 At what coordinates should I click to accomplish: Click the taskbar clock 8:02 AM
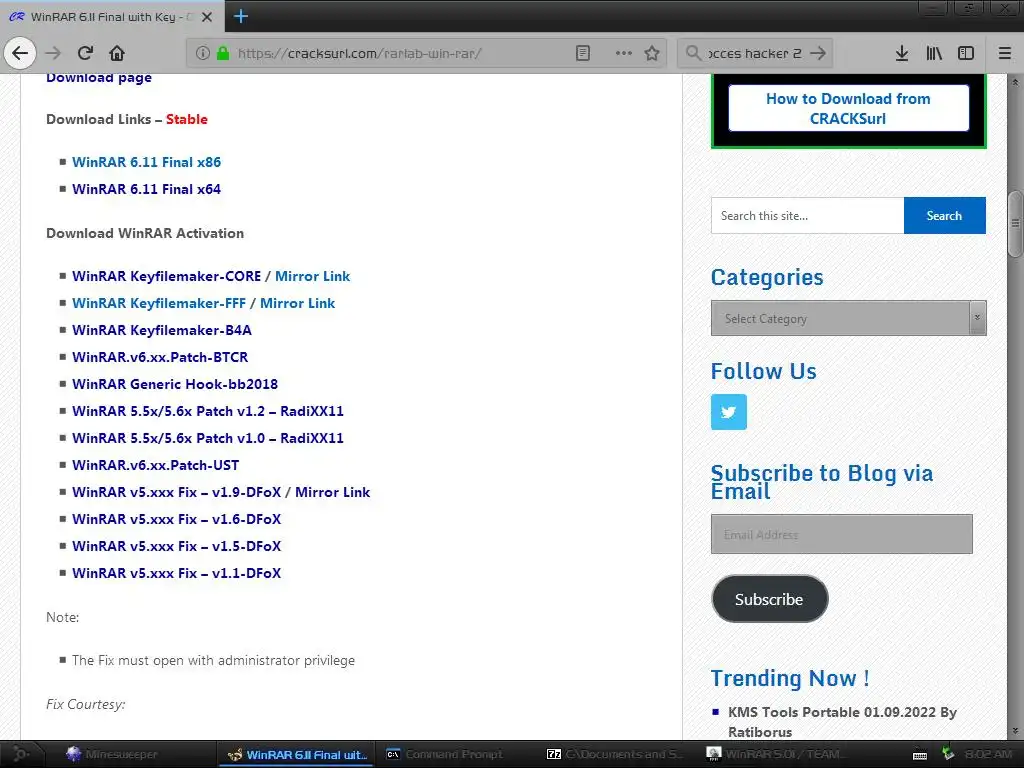coord(987,754)
